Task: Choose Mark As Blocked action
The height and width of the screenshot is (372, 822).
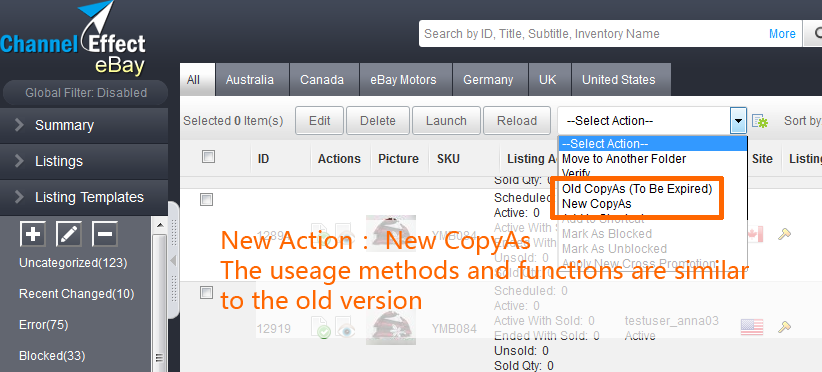Action: pyautogui.click(x=607, y=234)
